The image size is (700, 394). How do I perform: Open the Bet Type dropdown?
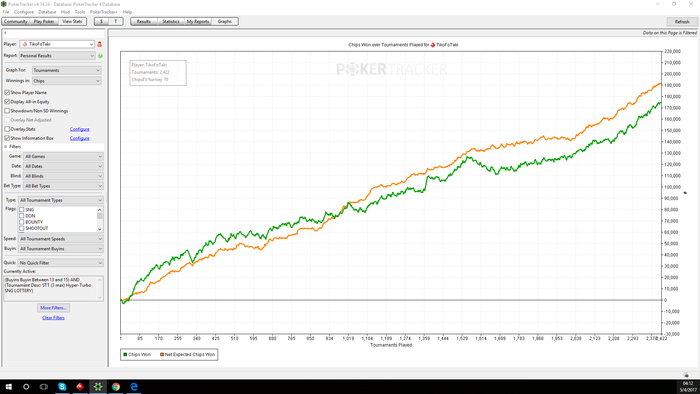[63, 186]
